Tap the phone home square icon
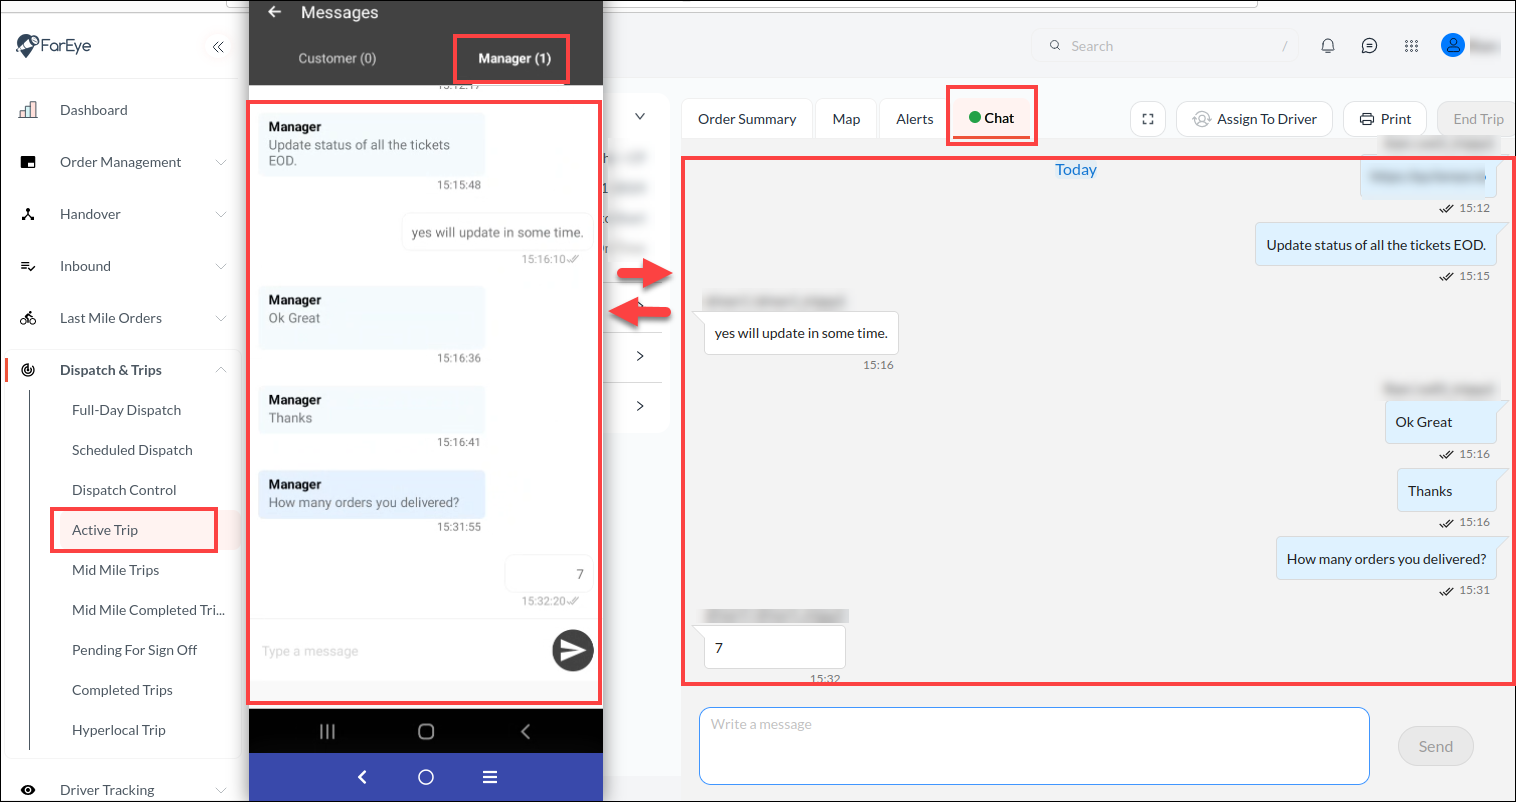Screen dimensions: 1516x802 click(x=426, y=732)
